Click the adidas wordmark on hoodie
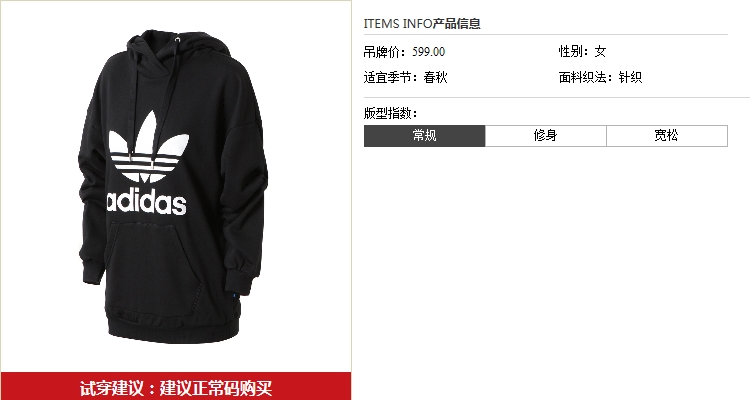 click(x=146, y=202)
